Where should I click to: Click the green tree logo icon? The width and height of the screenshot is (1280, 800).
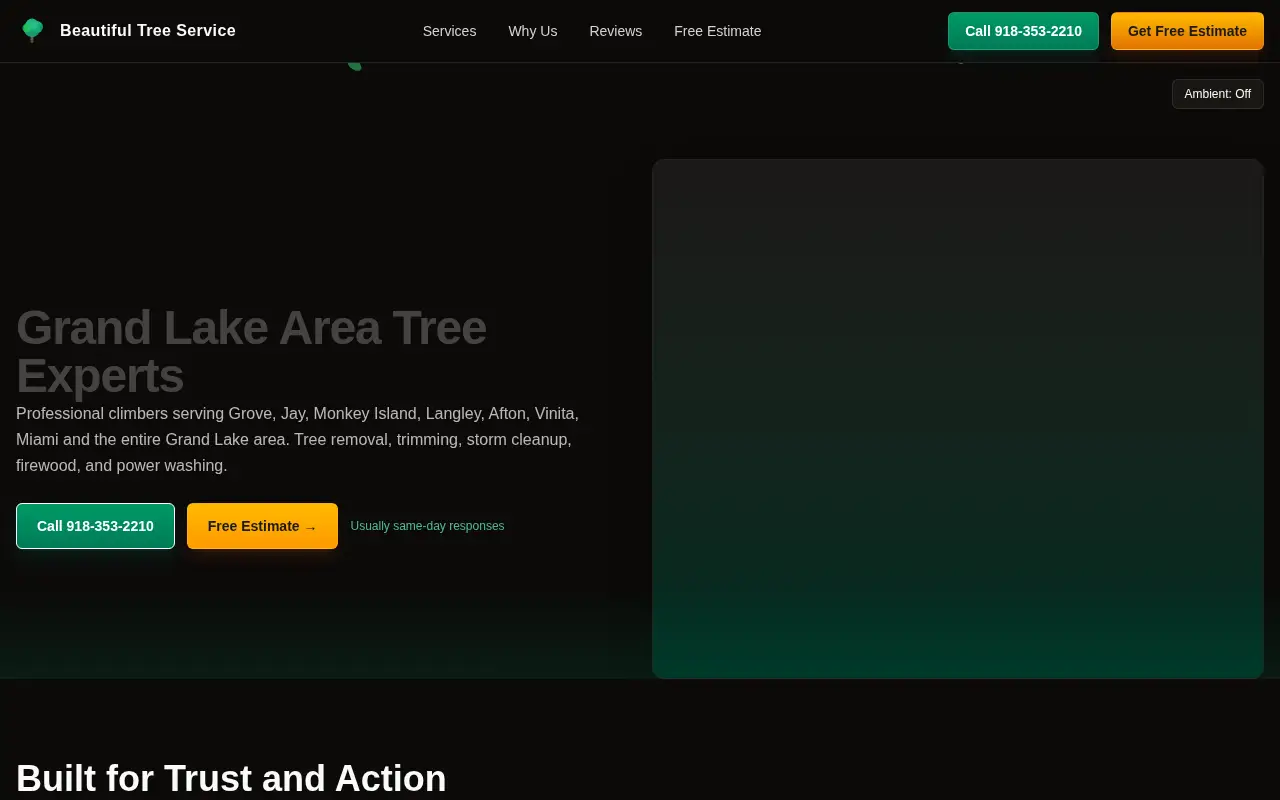click(x=32, y=30)
